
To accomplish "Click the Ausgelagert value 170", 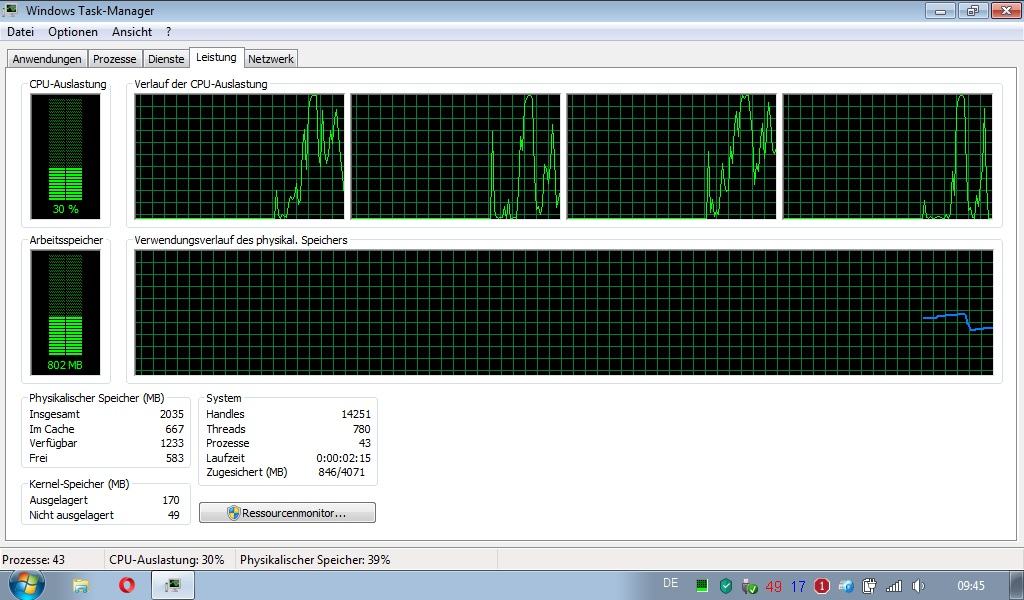I will pyautogui.click(x=170, y=500).
